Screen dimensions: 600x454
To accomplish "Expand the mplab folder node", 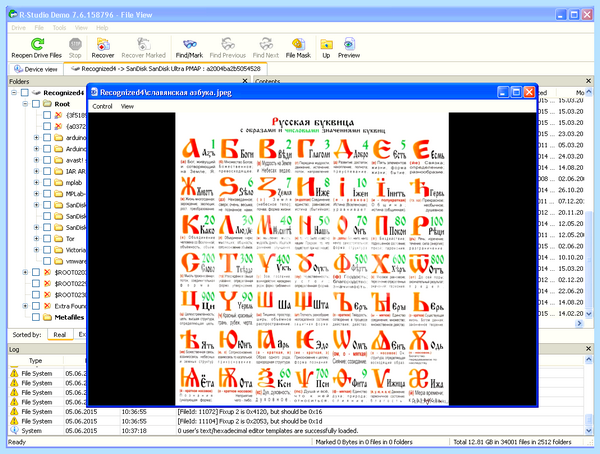I will (36, 183).
